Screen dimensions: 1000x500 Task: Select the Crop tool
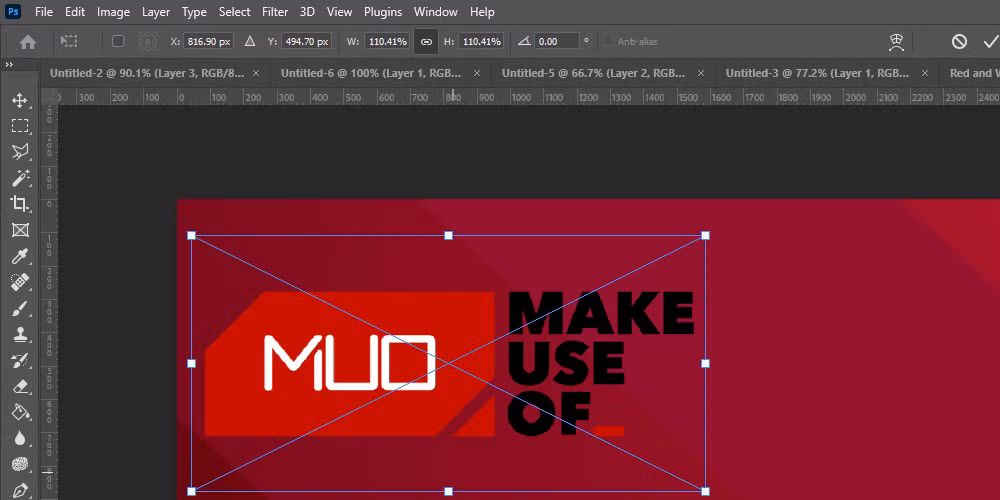(20, 204)
